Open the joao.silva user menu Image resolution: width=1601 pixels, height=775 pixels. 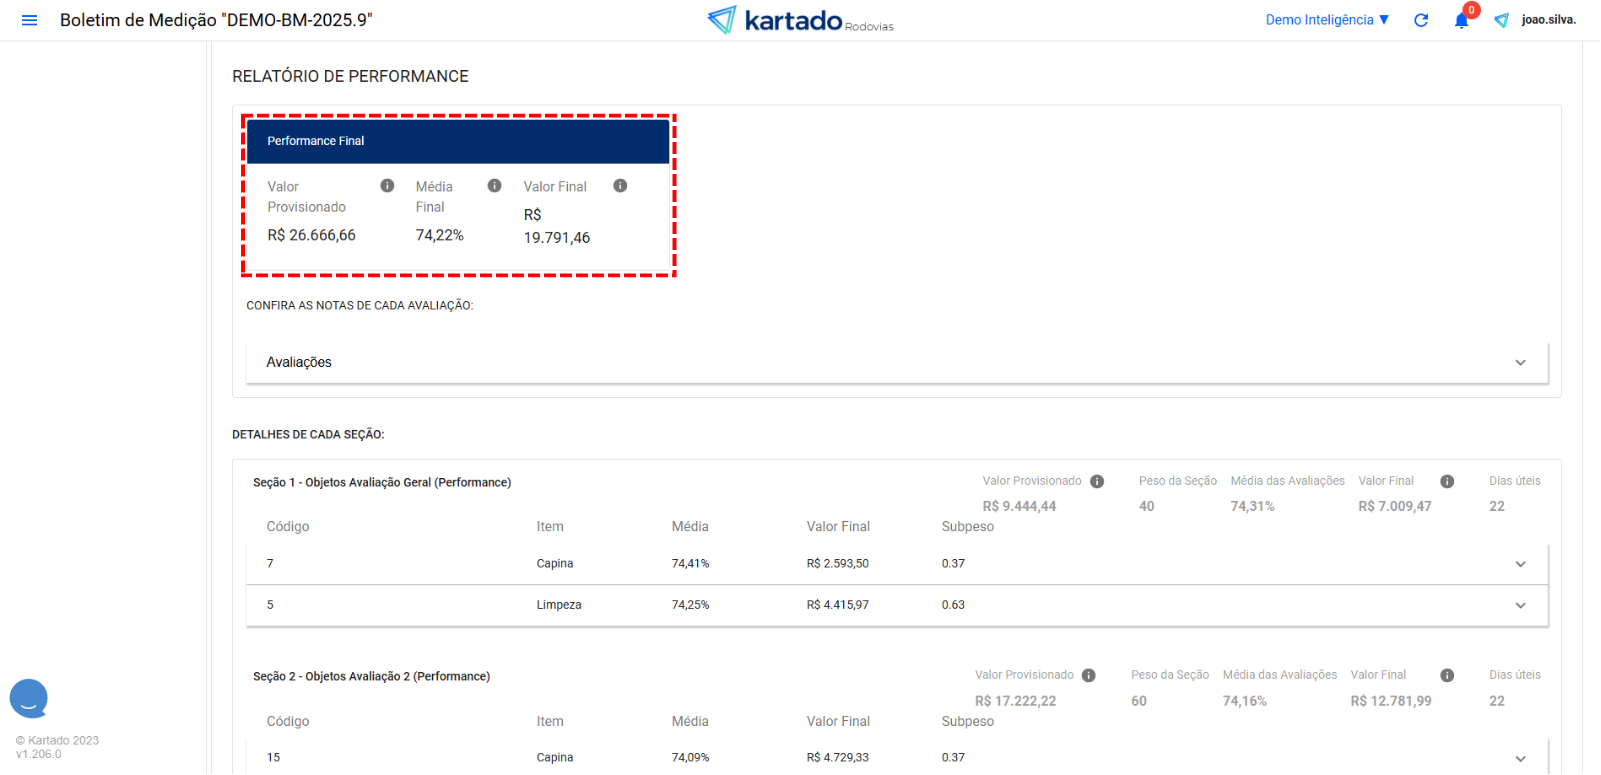pyautogui.click(x=1548, y=20)
